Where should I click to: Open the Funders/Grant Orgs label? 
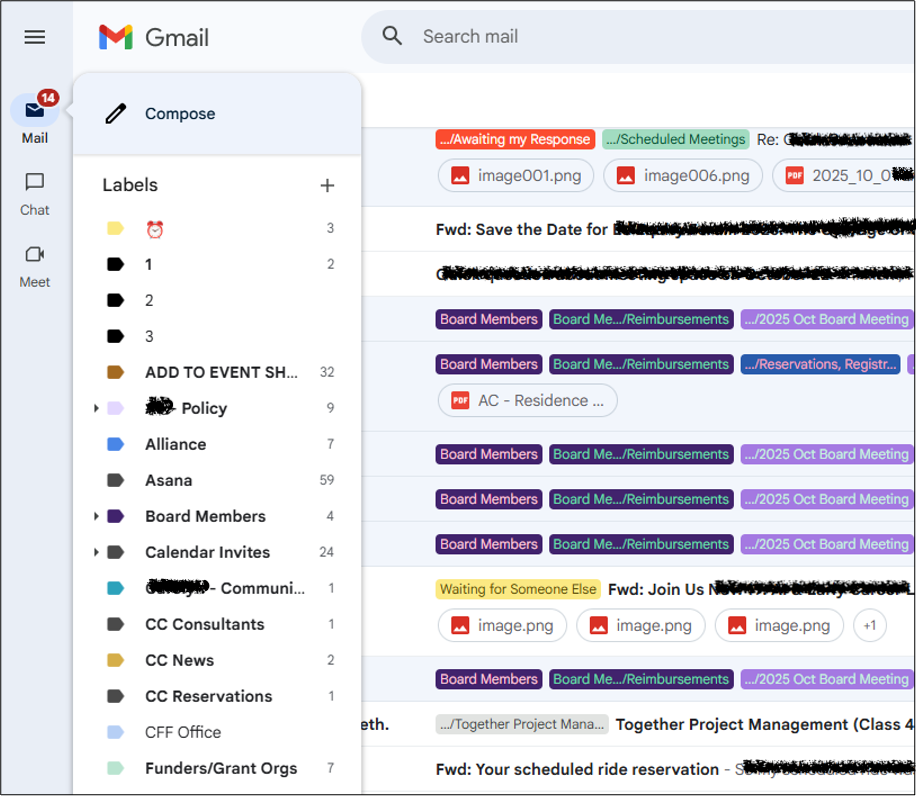[221, 768]
